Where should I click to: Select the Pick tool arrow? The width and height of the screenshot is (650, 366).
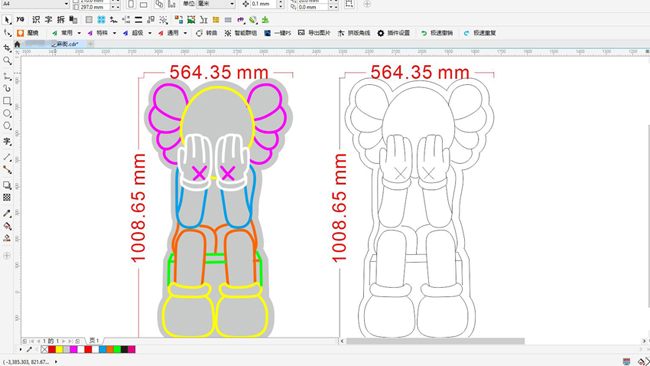(7, 20)
